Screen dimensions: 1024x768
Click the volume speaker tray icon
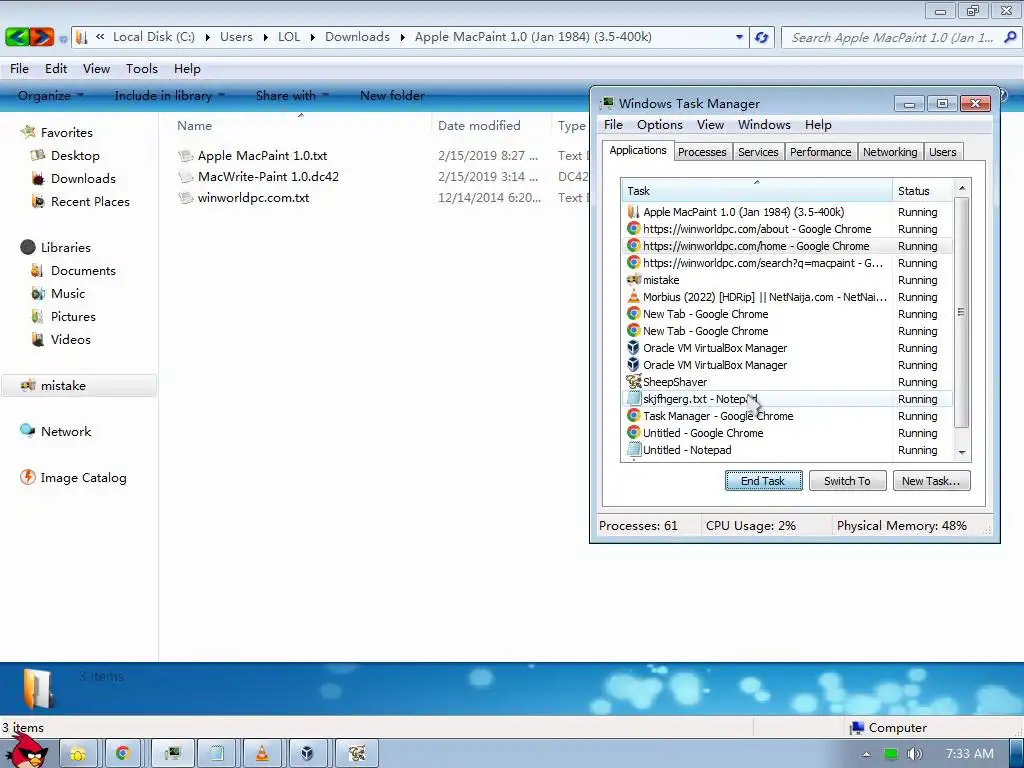point(914,754)
